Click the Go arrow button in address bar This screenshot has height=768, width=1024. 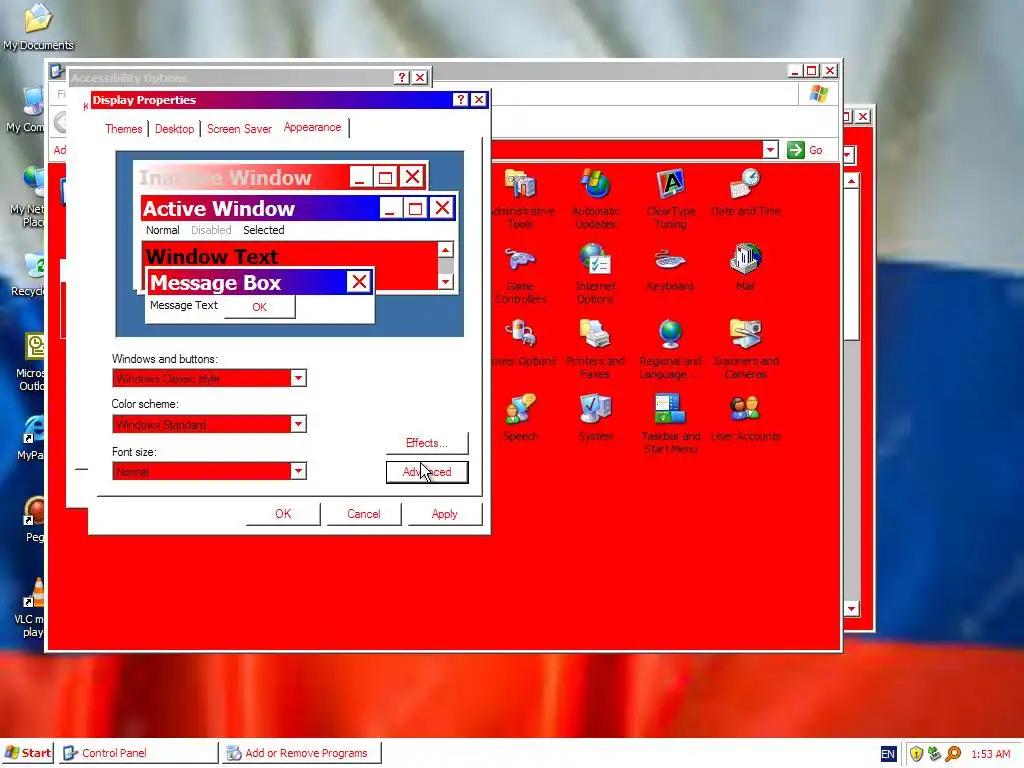795,150
